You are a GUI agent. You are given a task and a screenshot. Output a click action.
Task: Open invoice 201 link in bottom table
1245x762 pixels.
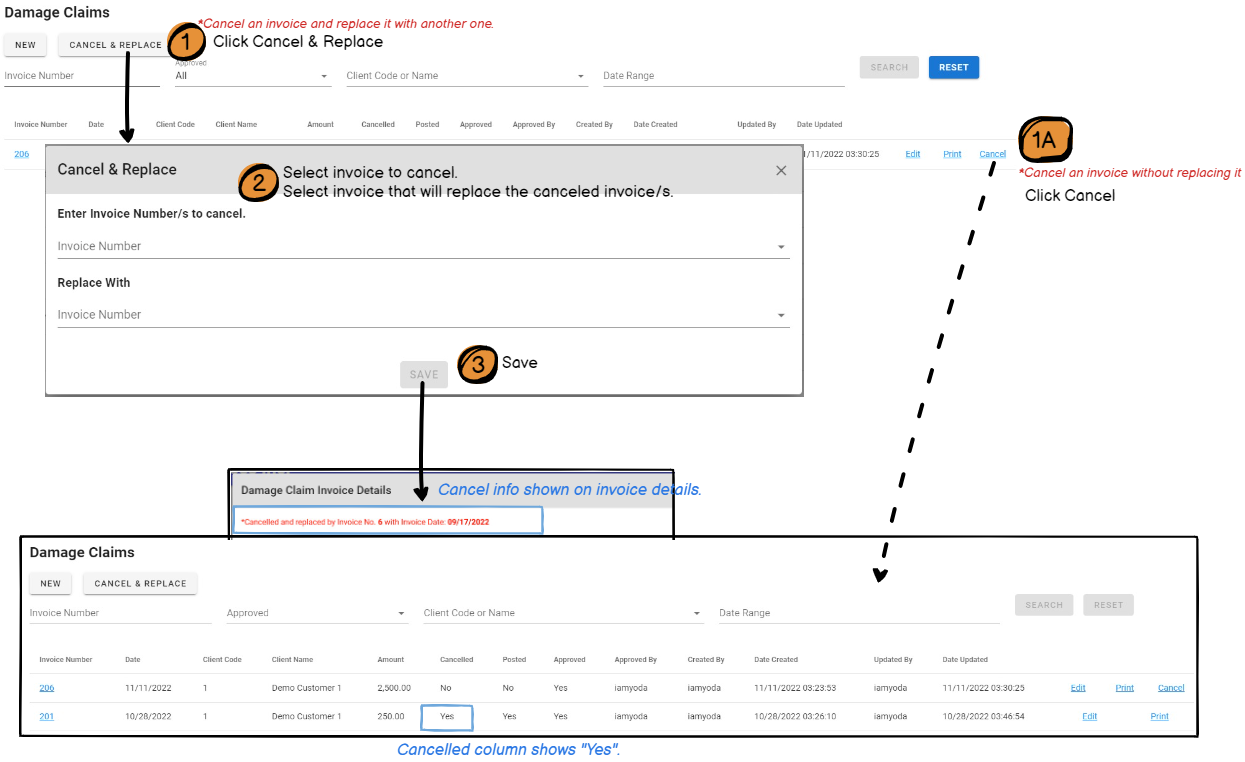[x=47, y=717]
